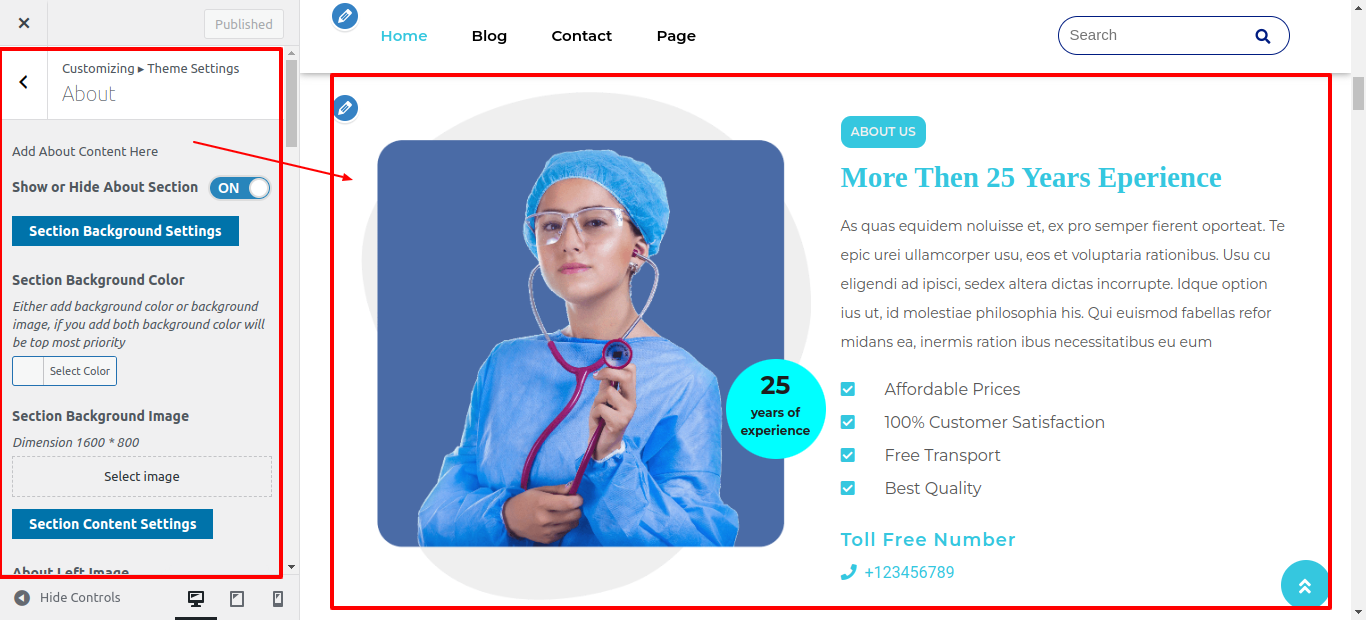Image resolution: width=1366 pixels, height=620 pixels.
Task: Click Select image for the section background
Action: pyautogui.click(x=142, y=477)
